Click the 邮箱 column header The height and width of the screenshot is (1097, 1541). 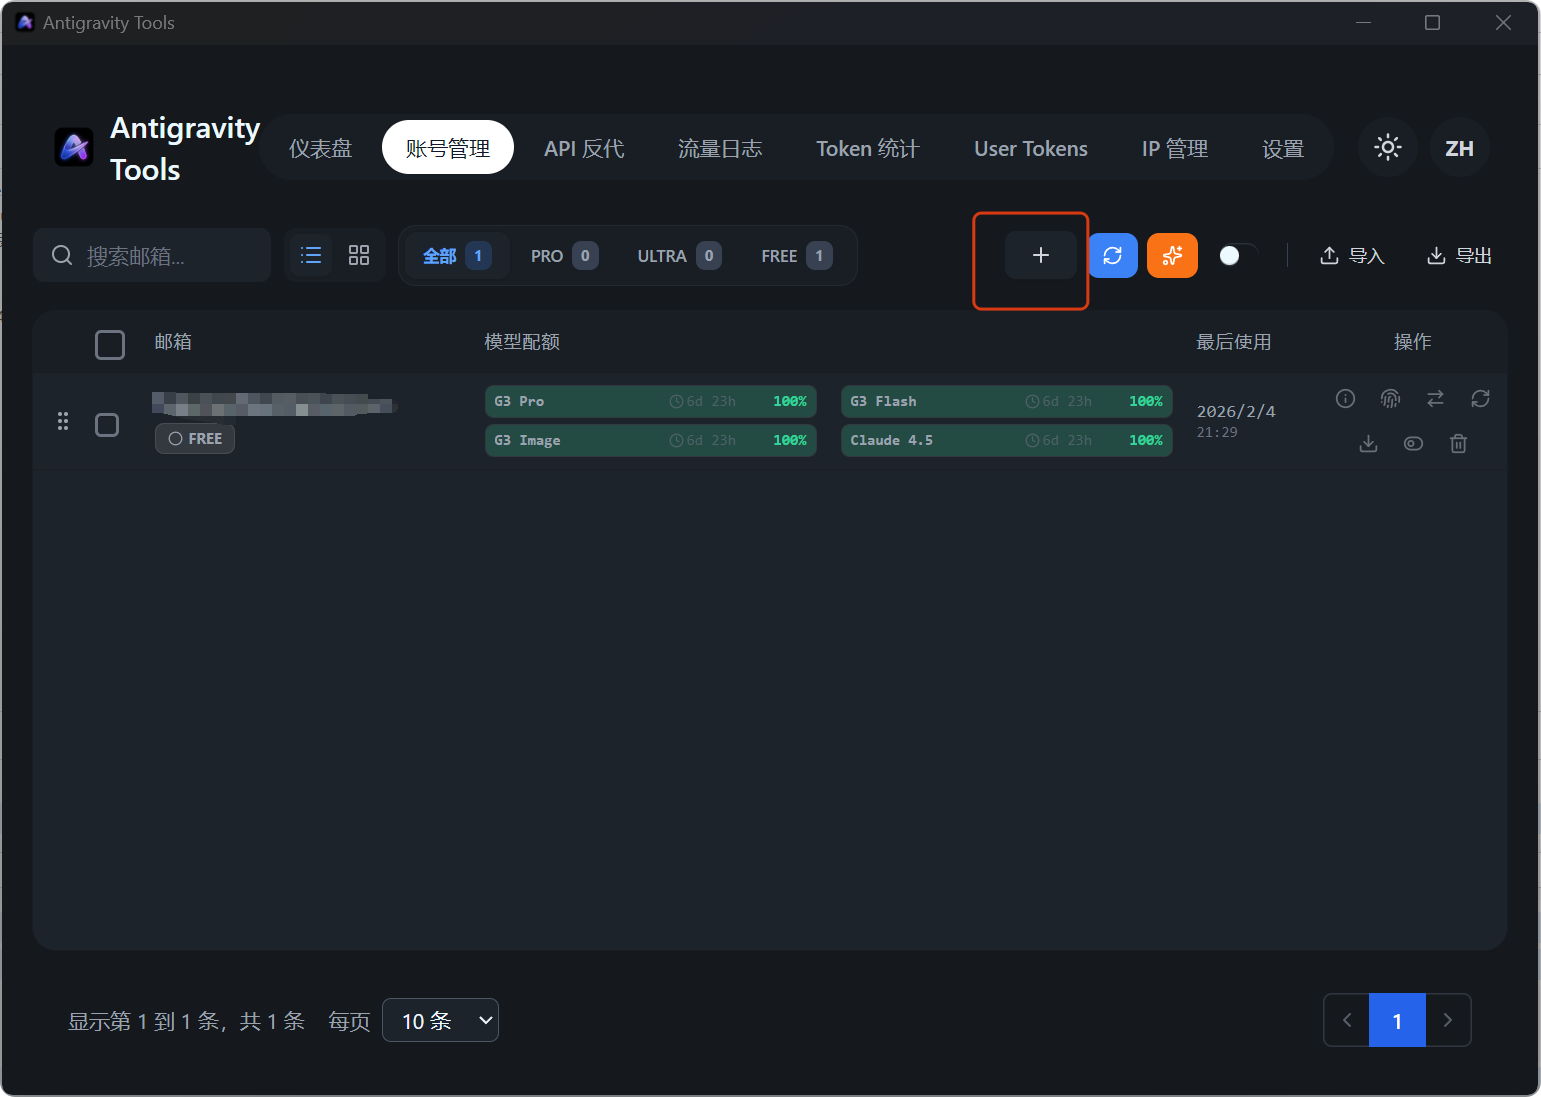173,342
